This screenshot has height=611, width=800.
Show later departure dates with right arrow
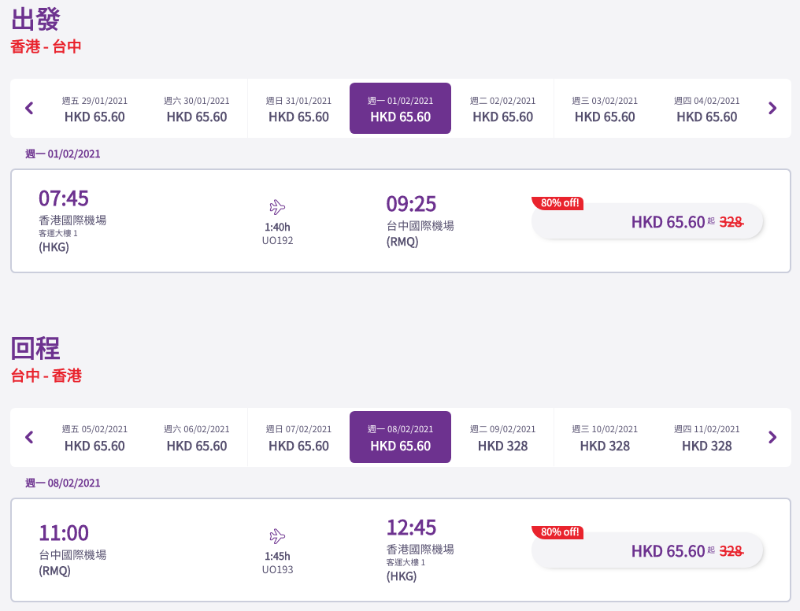tap(772, 108)
